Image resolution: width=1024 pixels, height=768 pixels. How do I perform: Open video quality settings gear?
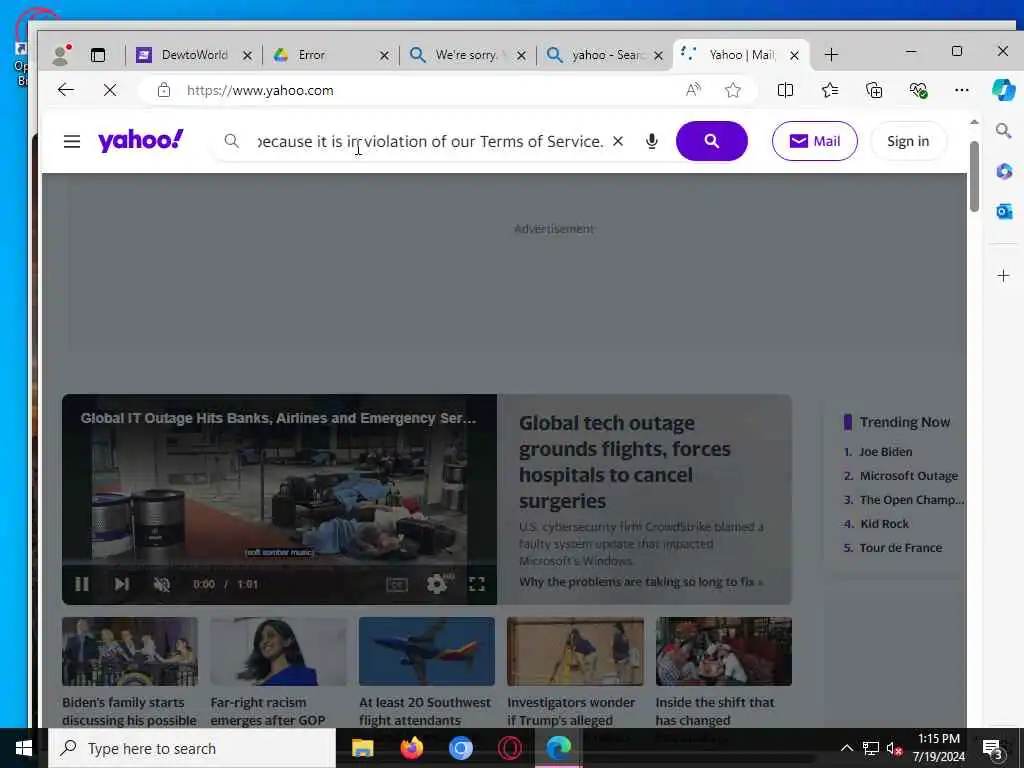437,583
